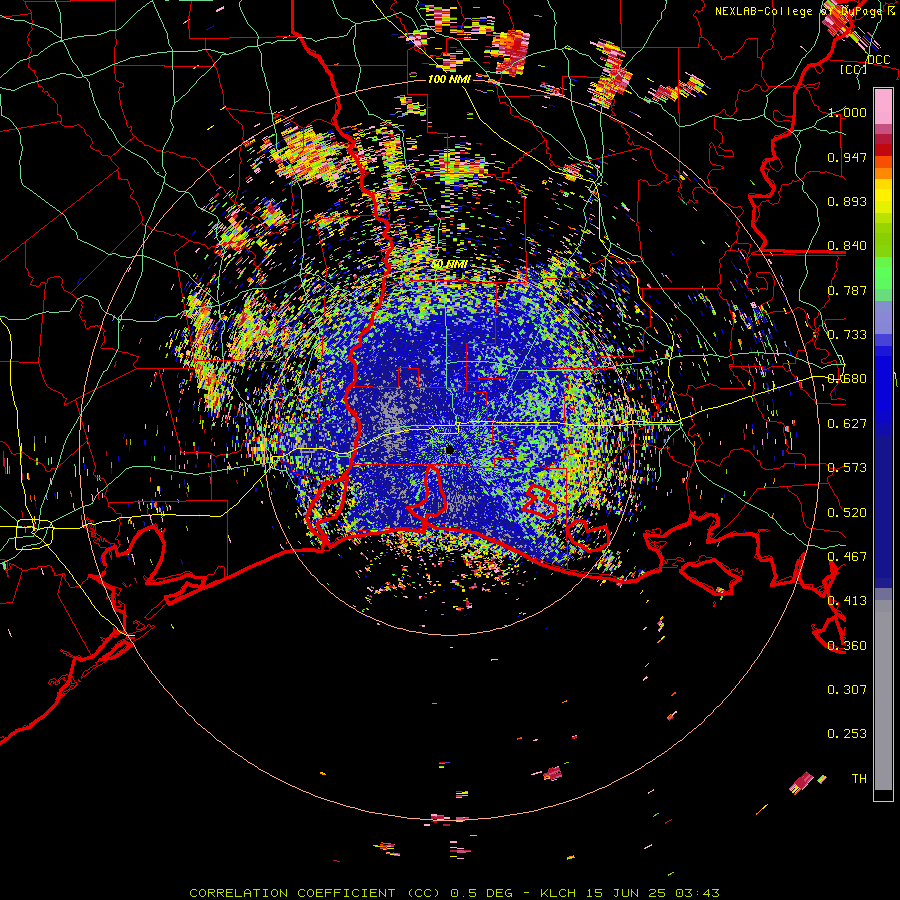The height and width of the screenshot is (900, 900).
Task: Select the 0.520 scale label
Action: (847, 513)
